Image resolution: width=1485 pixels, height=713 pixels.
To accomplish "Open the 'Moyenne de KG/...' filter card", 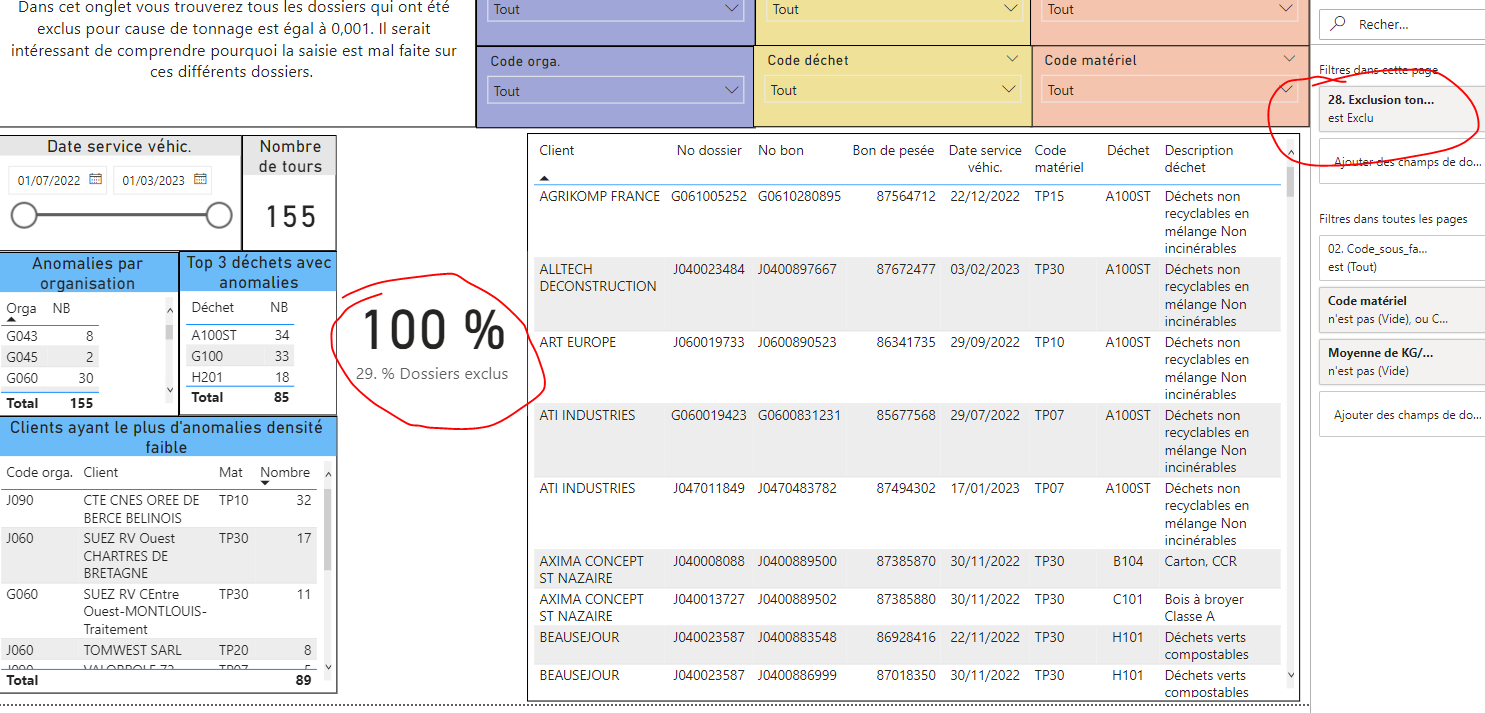I will point(1402,361).
